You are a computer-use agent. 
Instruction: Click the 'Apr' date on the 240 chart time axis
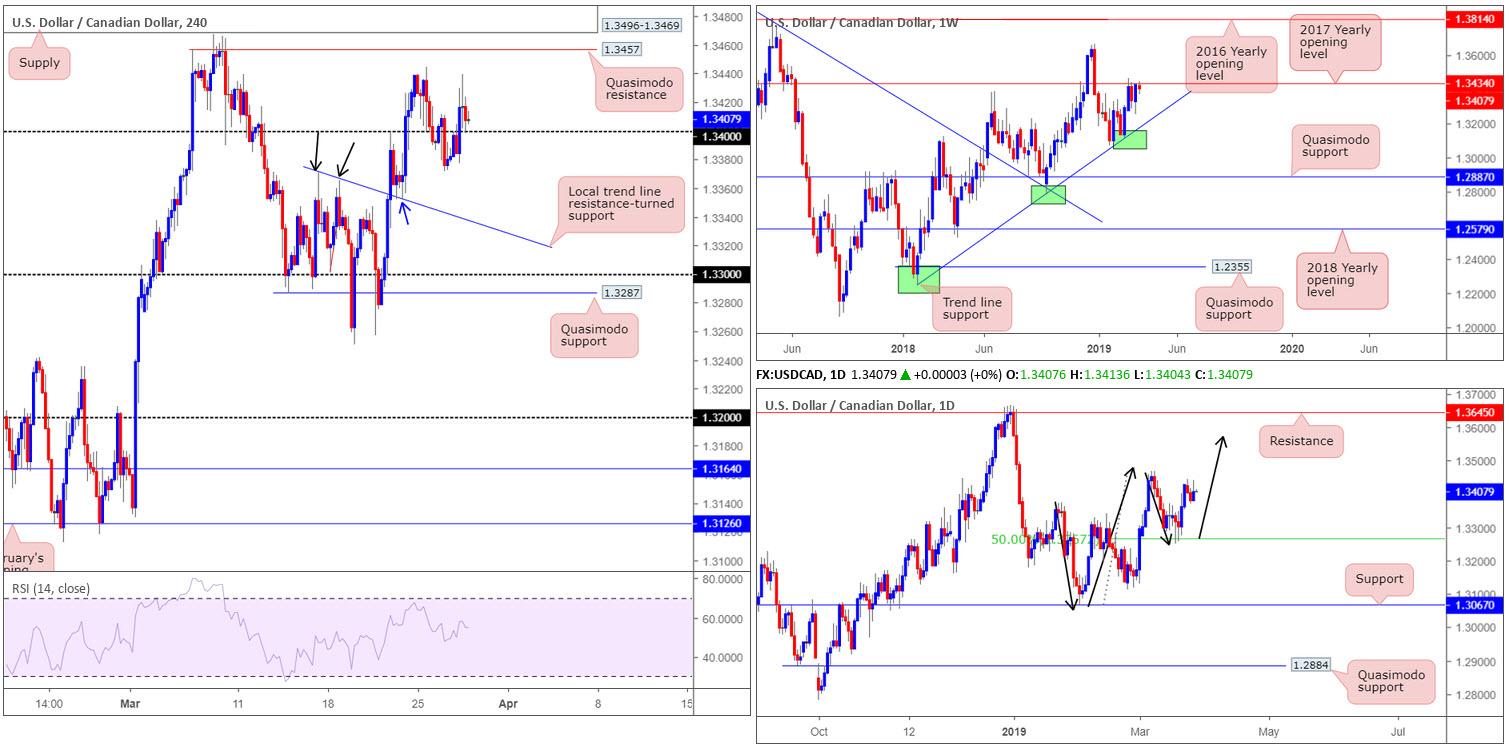coord(507,704)
